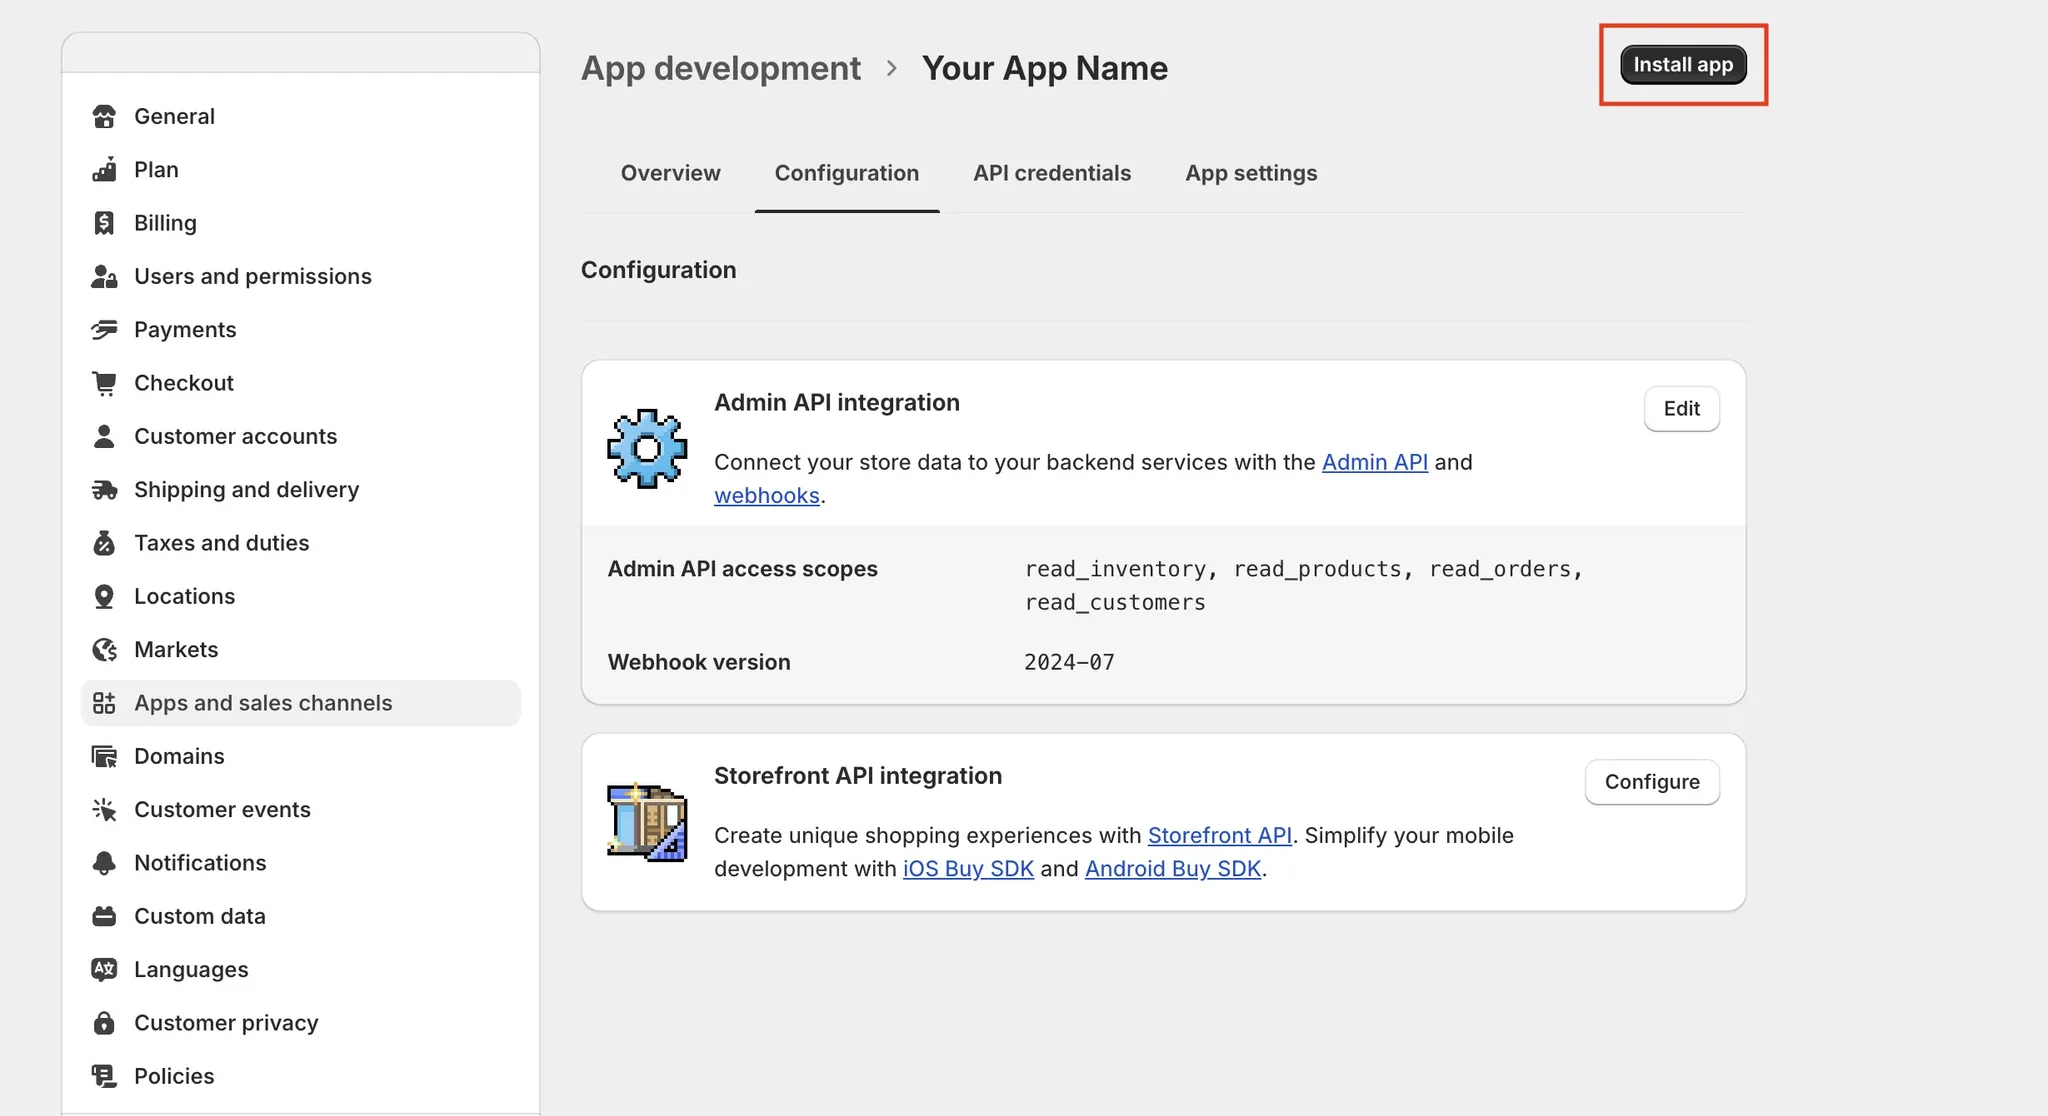Click the Shipping and delivery truck icon

pos(104,490)
